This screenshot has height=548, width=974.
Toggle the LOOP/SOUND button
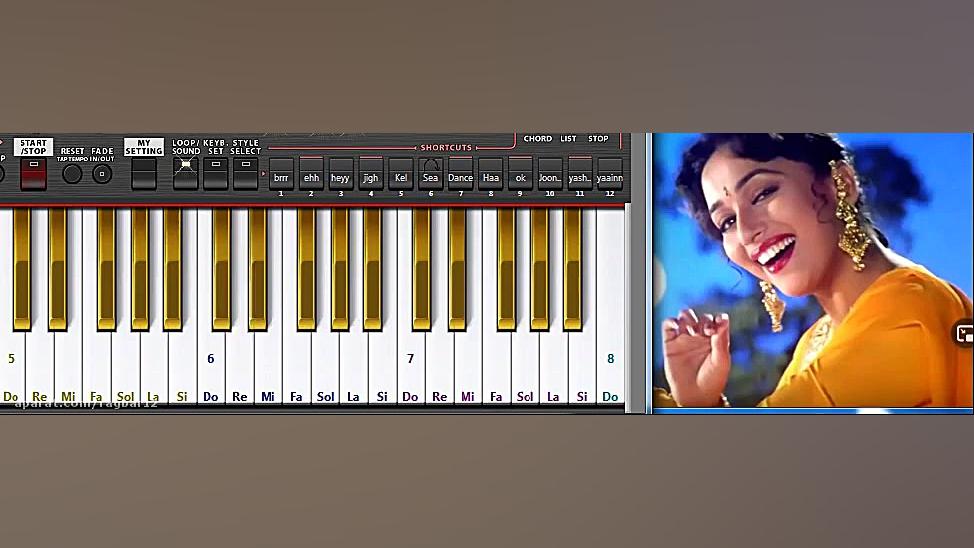(x=186, y=174)
